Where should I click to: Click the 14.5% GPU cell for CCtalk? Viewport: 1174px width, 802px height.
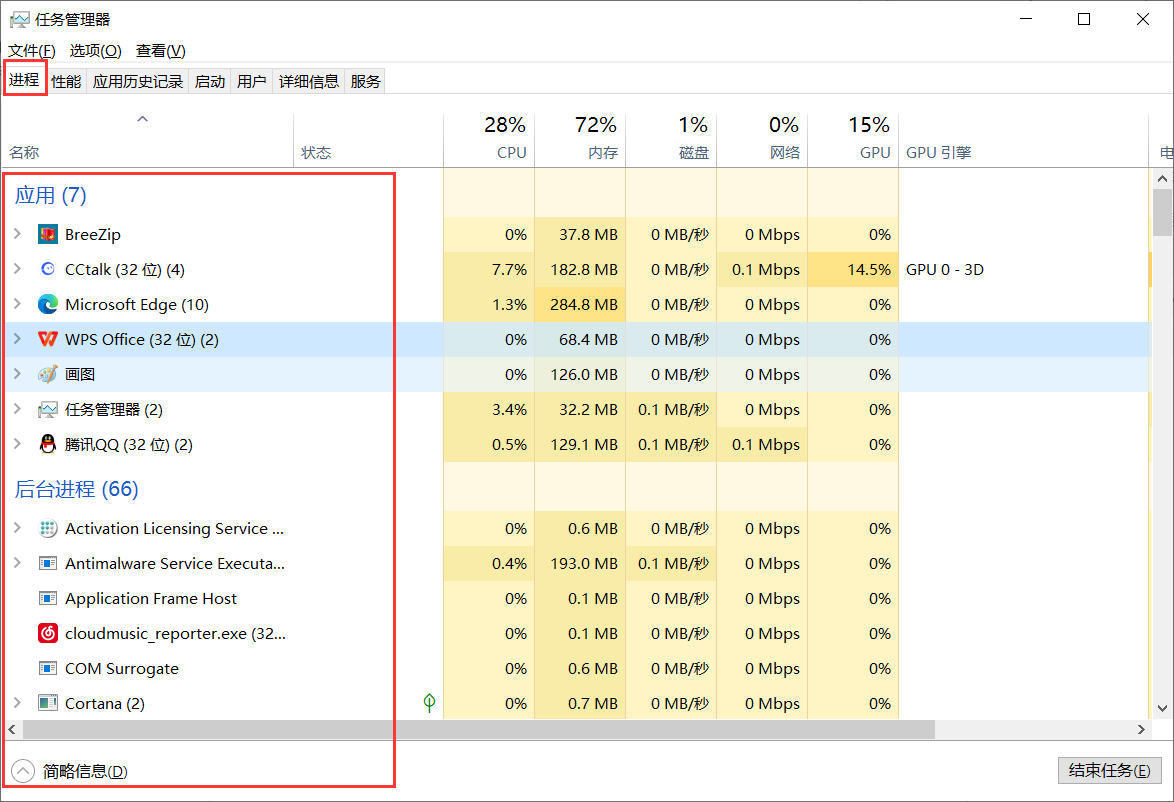pyautogui.click(x=853, y=270)
